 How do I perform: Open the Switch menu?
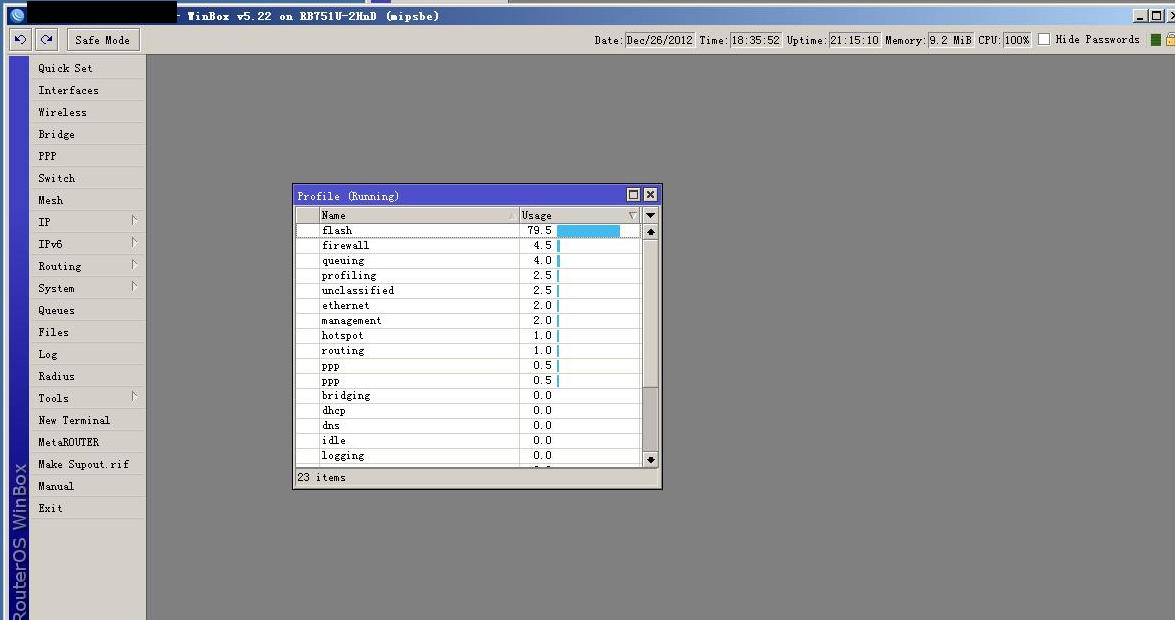click(87, 178)
